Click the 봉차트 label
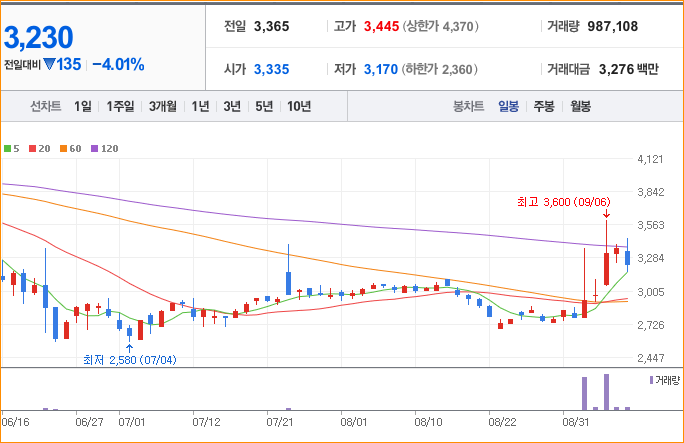Image resolution: width=684 pixels, height=443 pixels. click(469, 106)
